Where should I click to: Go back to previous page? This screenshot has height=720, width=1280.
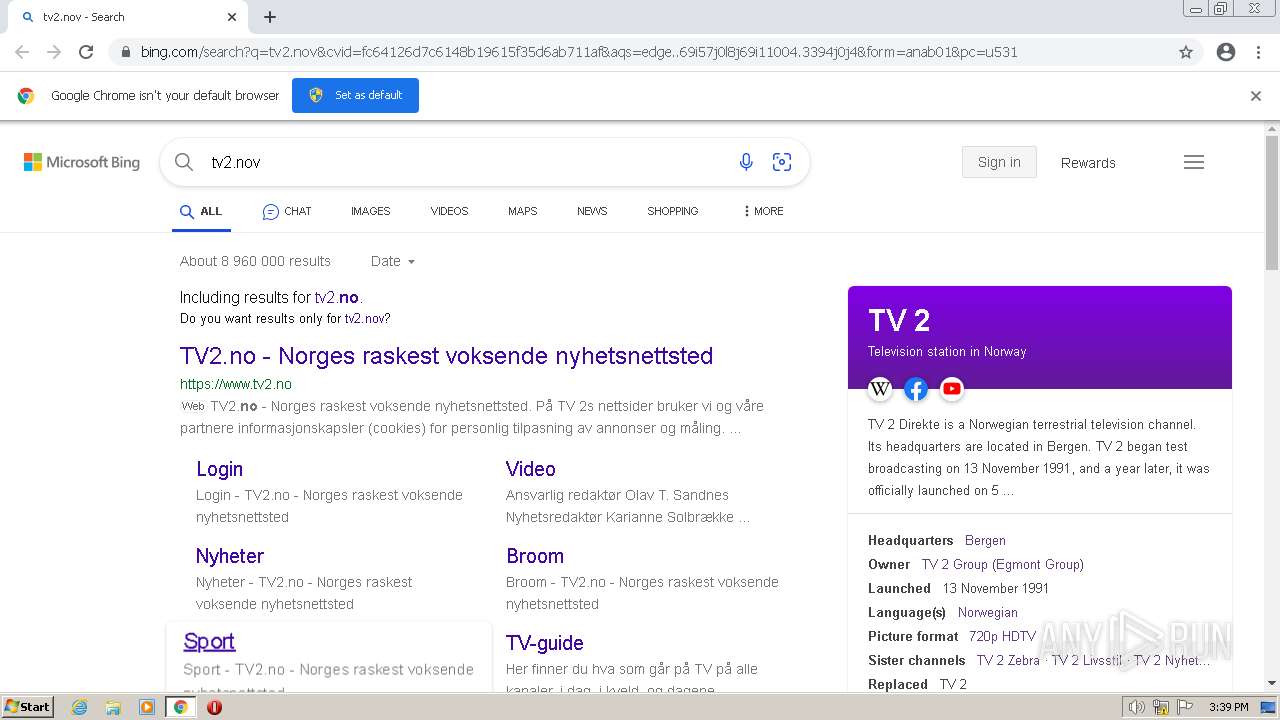22,52
